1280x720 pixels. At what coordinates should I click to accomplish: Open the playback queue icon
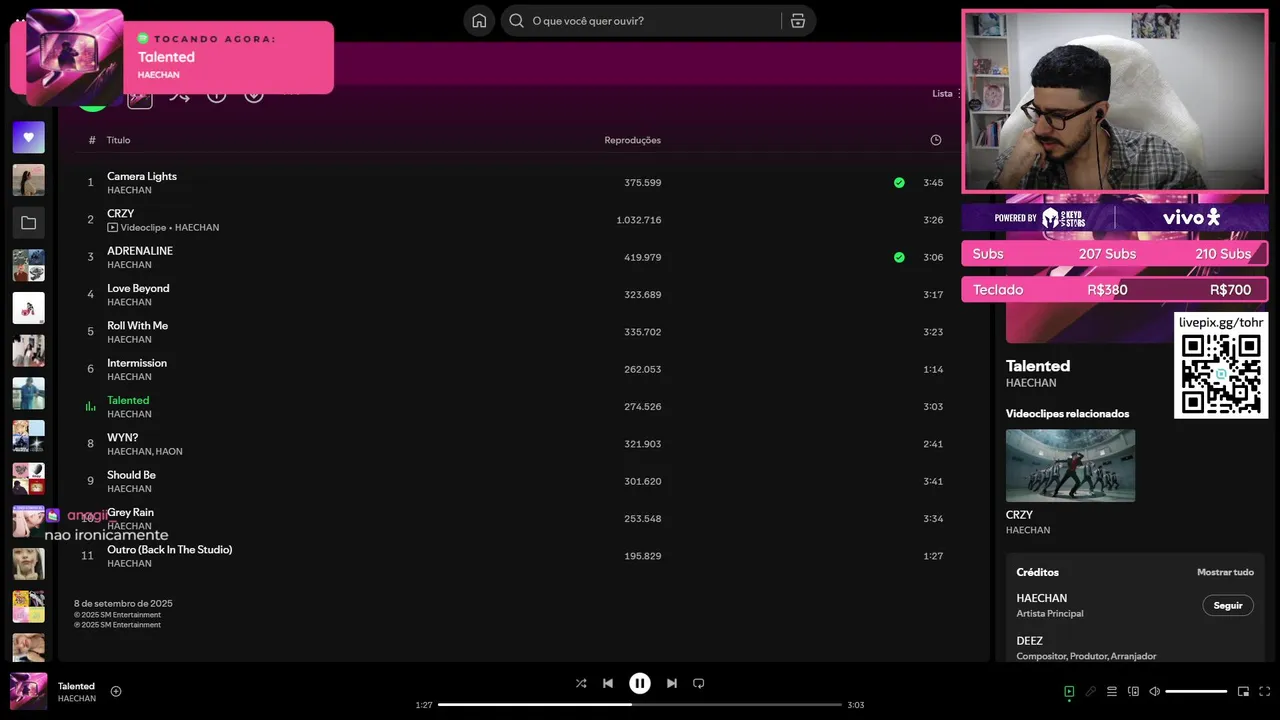1112,691
